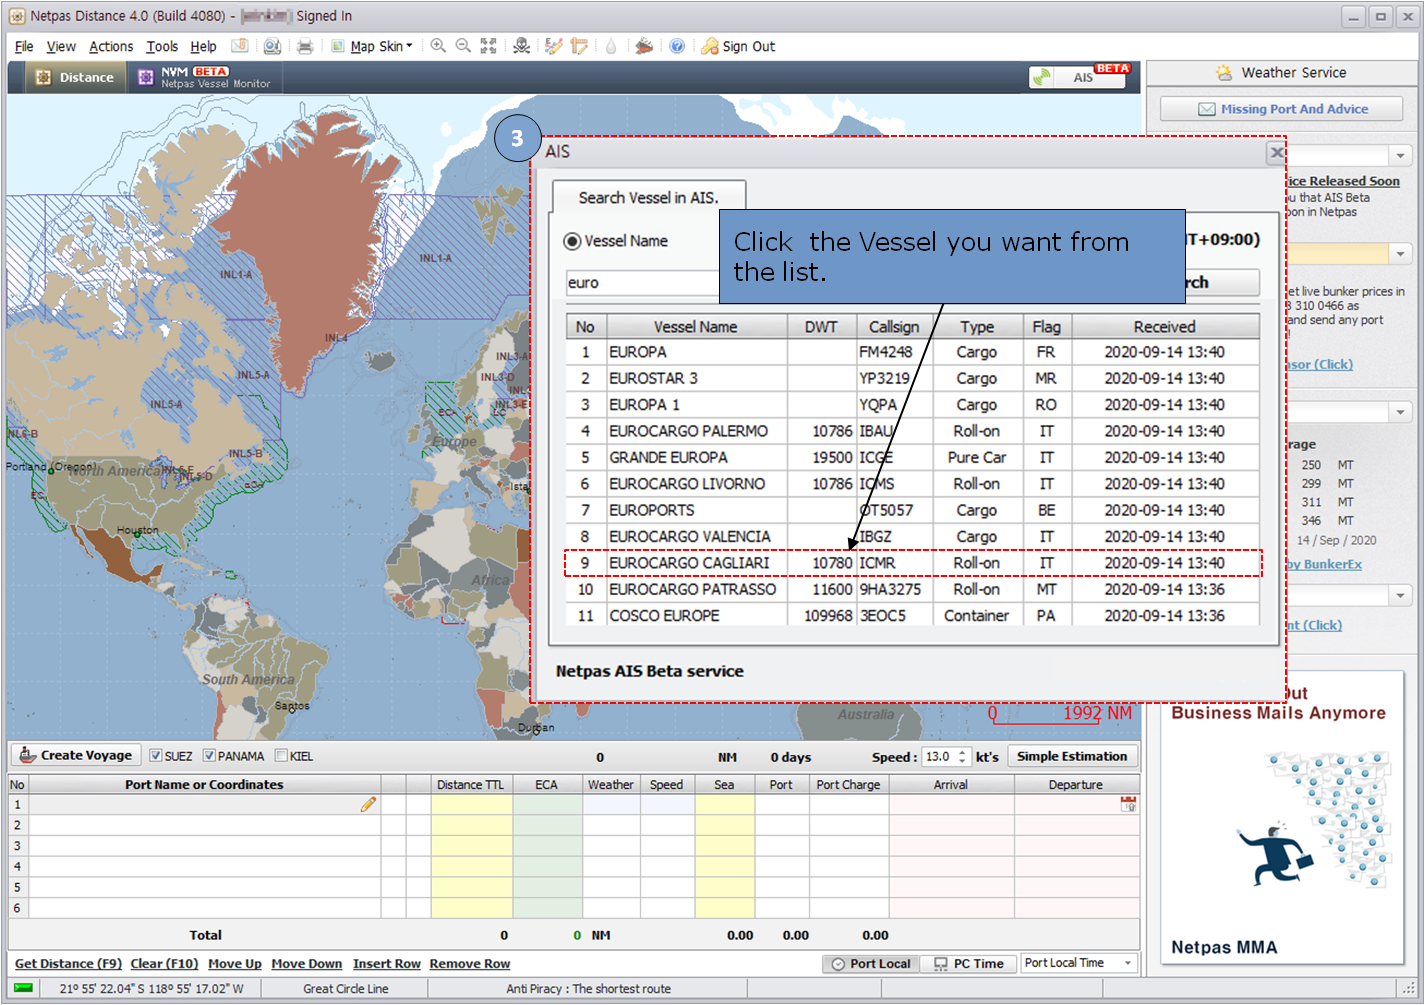
Task: Open the Actions menu
Action: coord(111,46)
